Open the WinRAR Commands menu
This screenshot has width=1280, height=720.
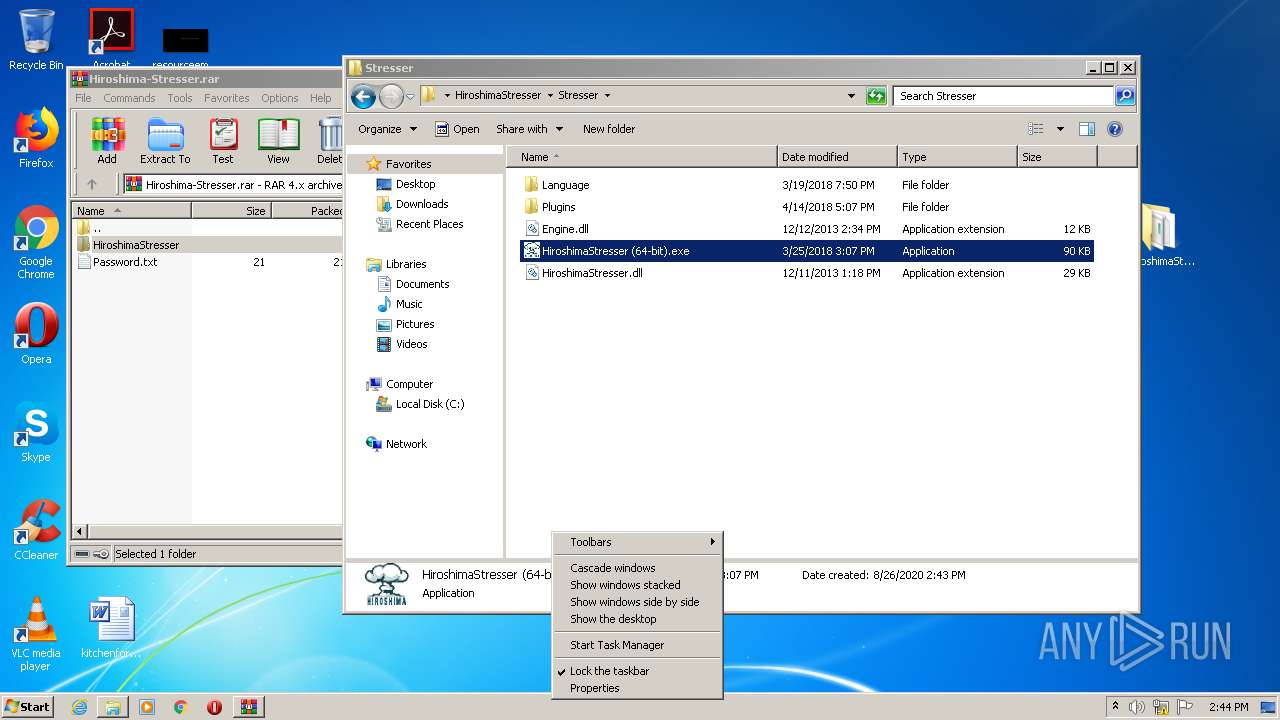coord(129,98)
